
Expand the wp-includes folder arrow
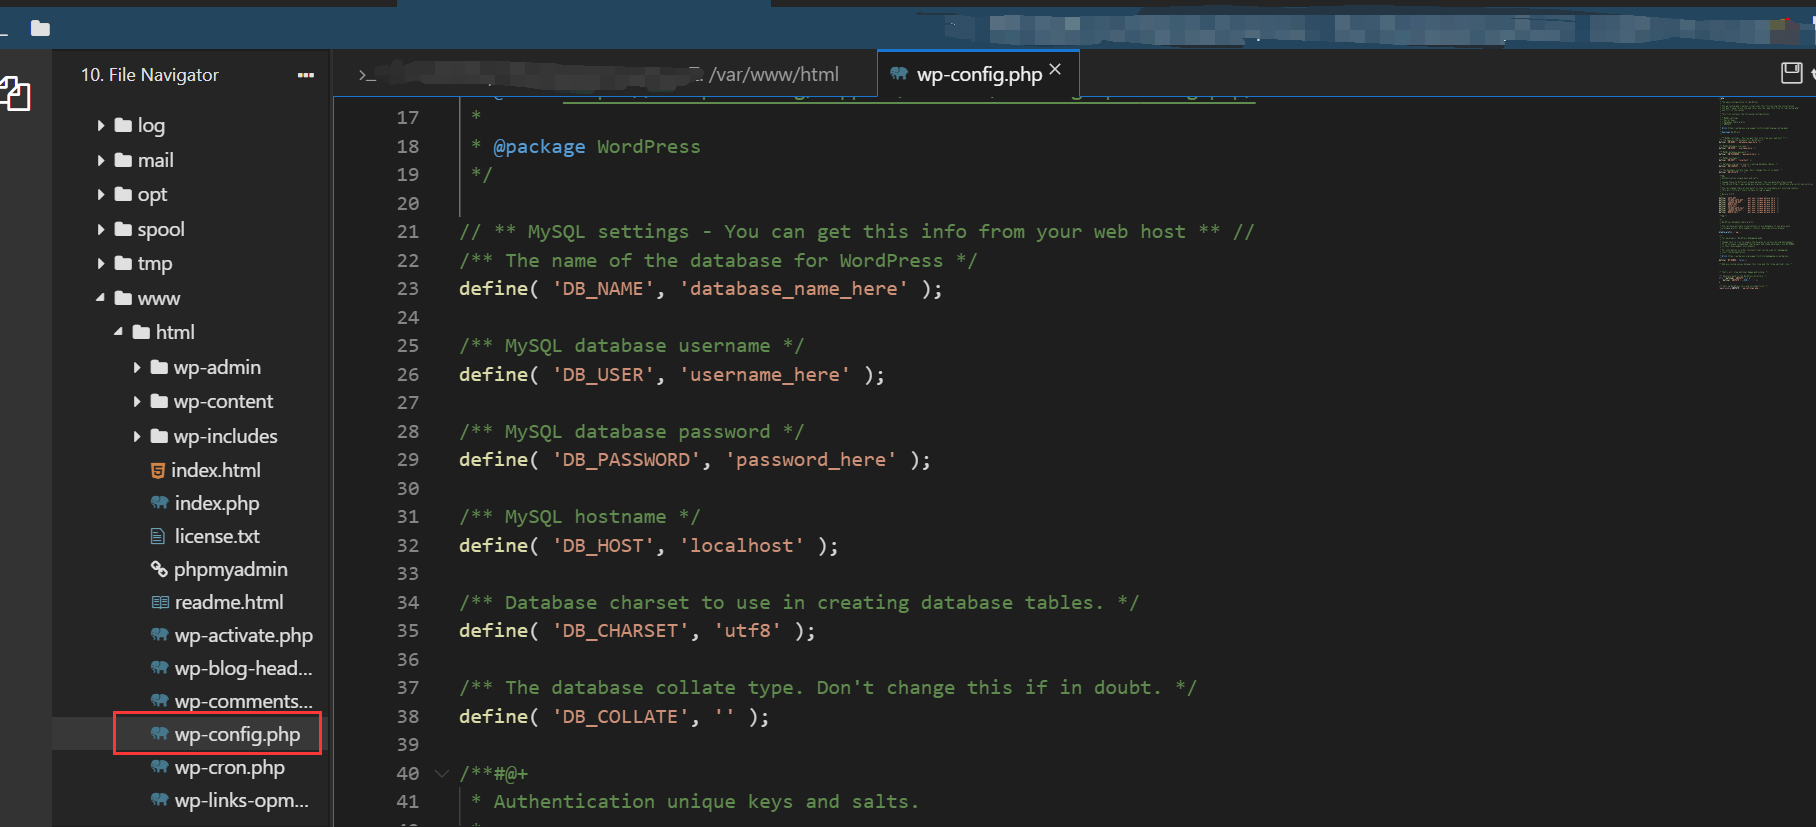[137, 437]
